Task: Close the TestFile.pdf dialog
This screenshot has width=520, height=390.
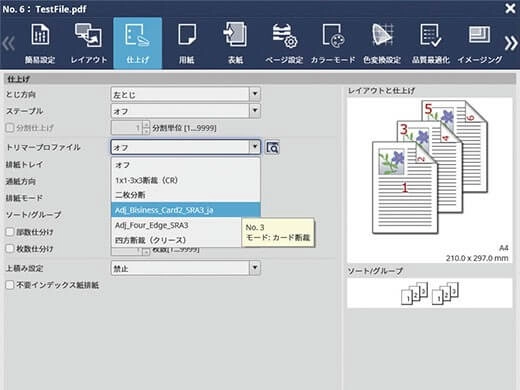Action: tap(510, 8)
